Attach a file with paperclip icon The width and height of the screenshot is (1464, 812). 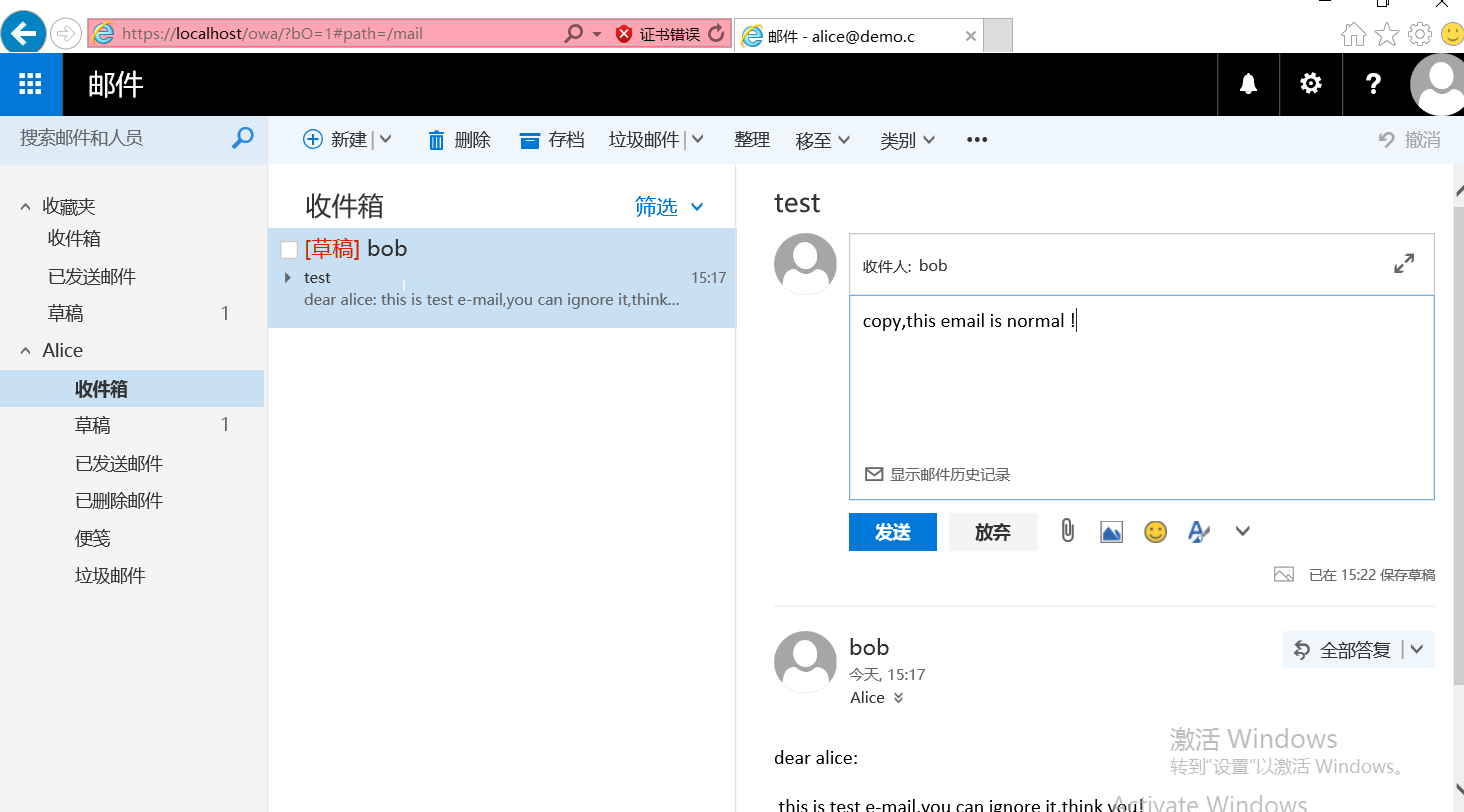coord(1067,531)
